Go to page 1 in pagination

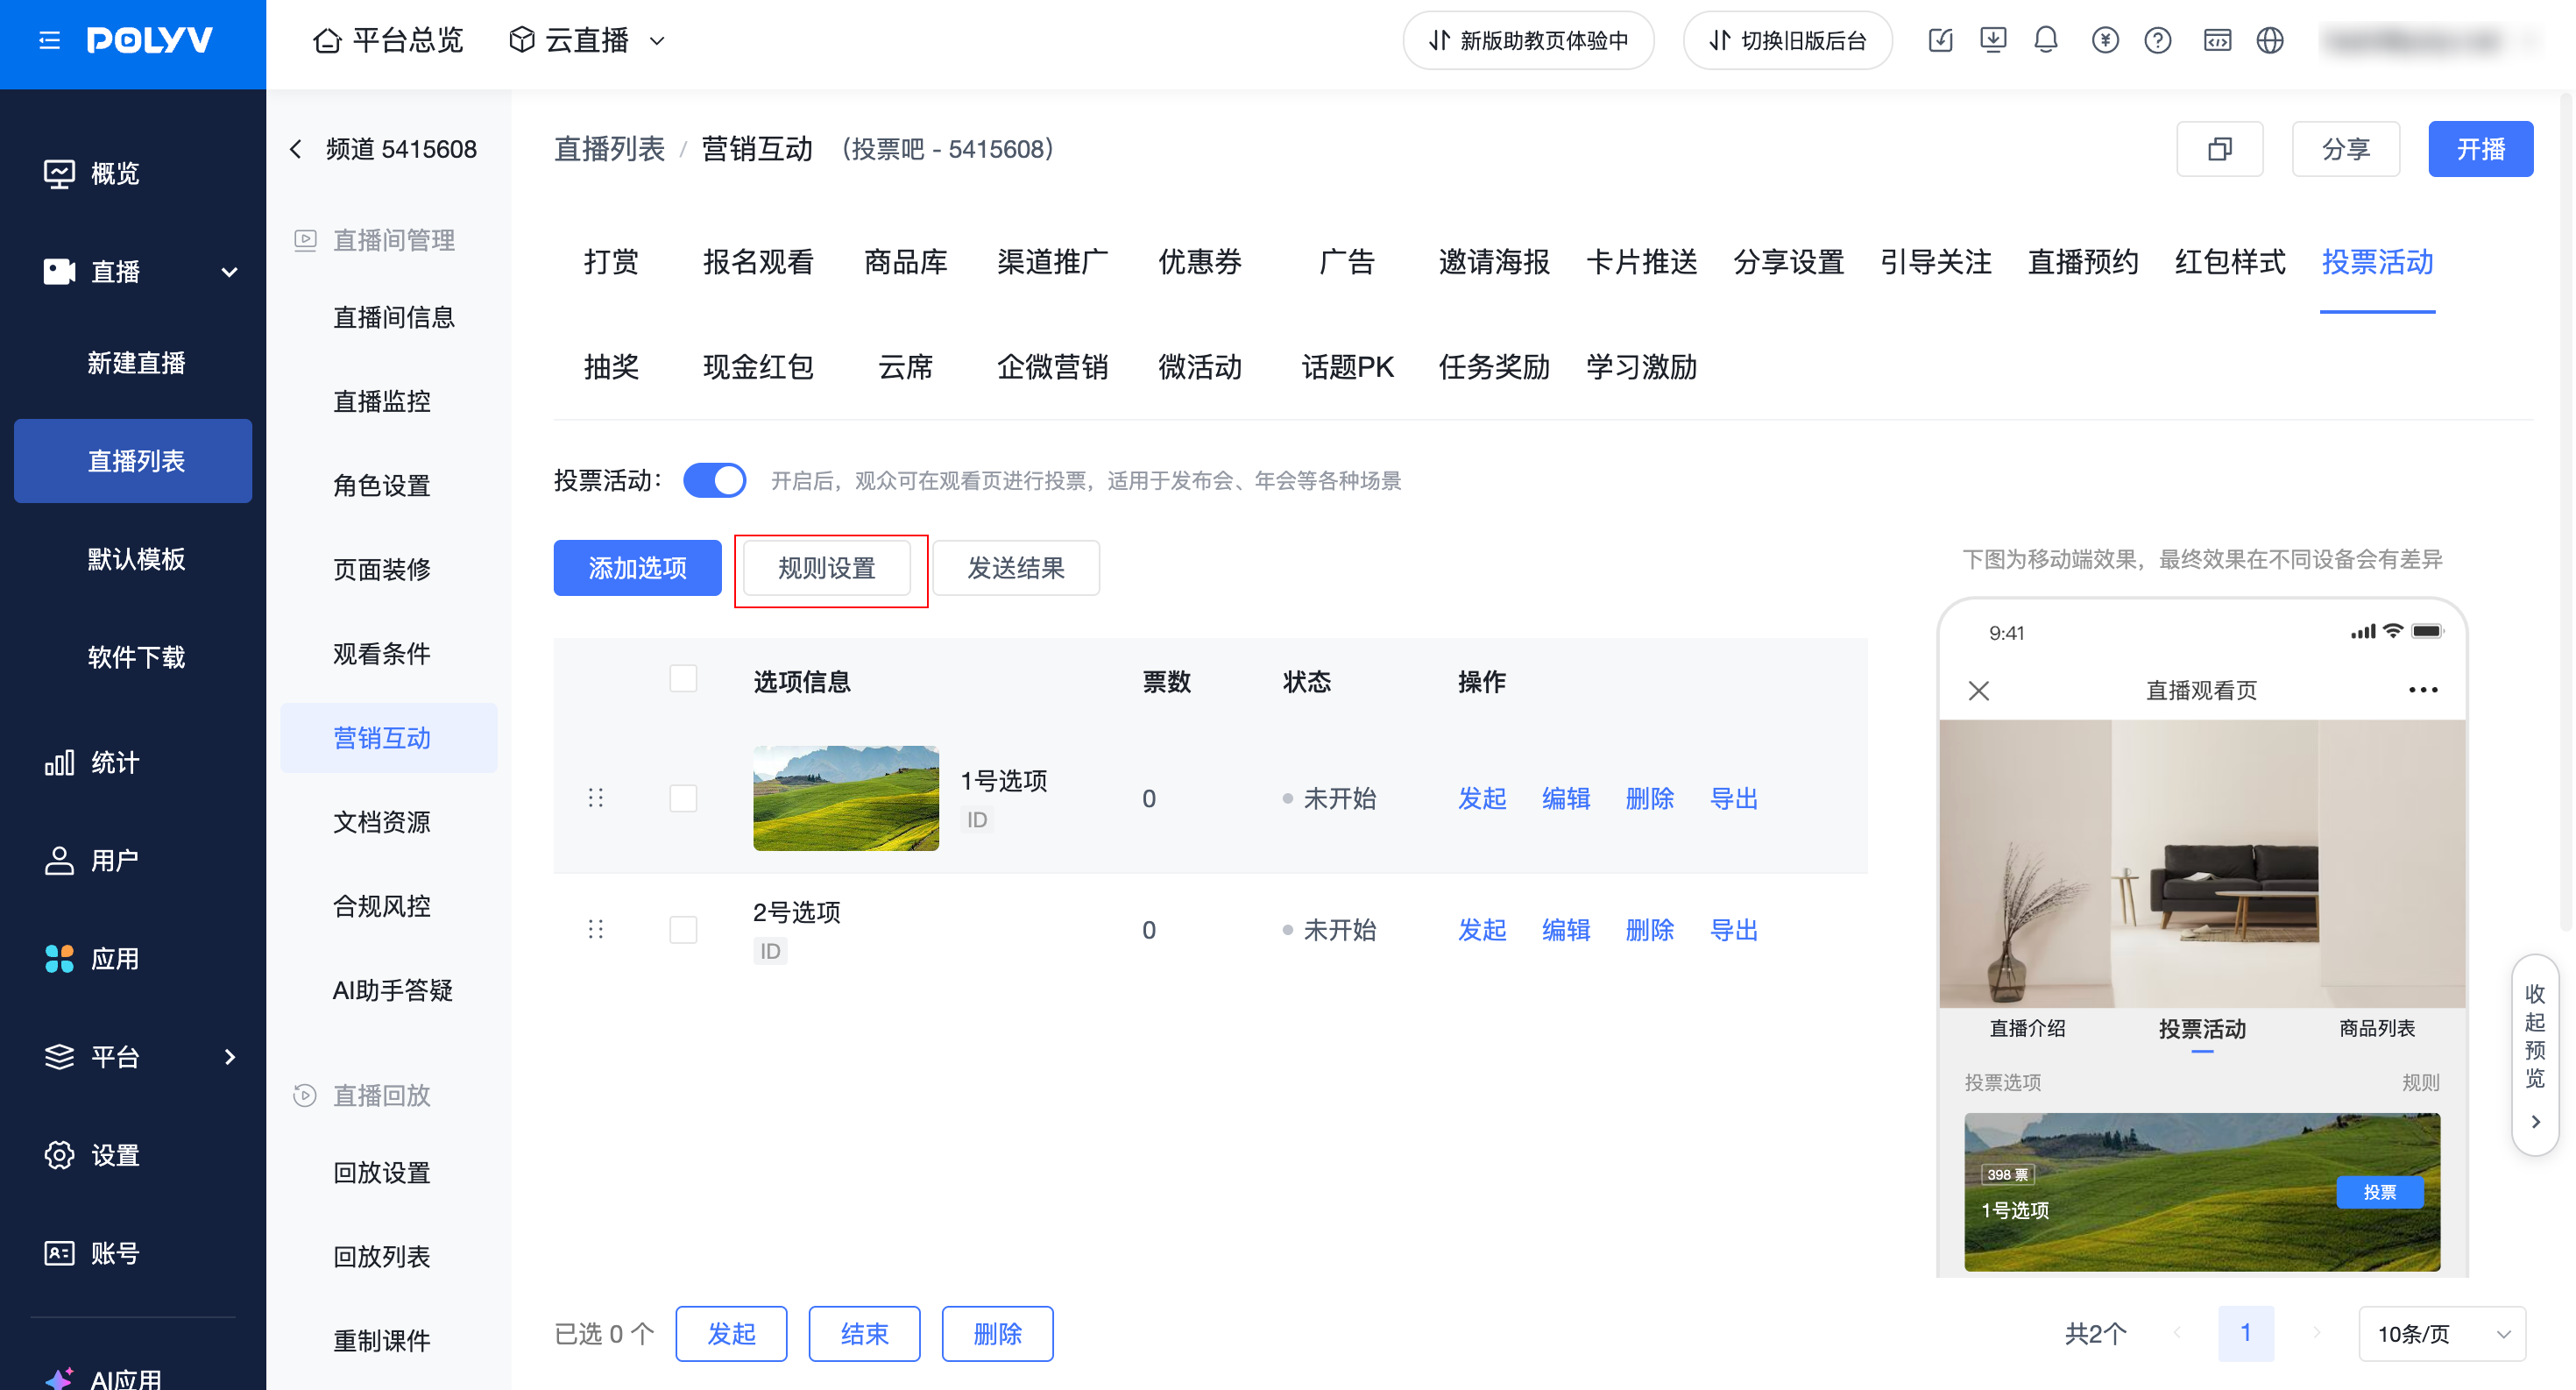pos(2245,1333)
